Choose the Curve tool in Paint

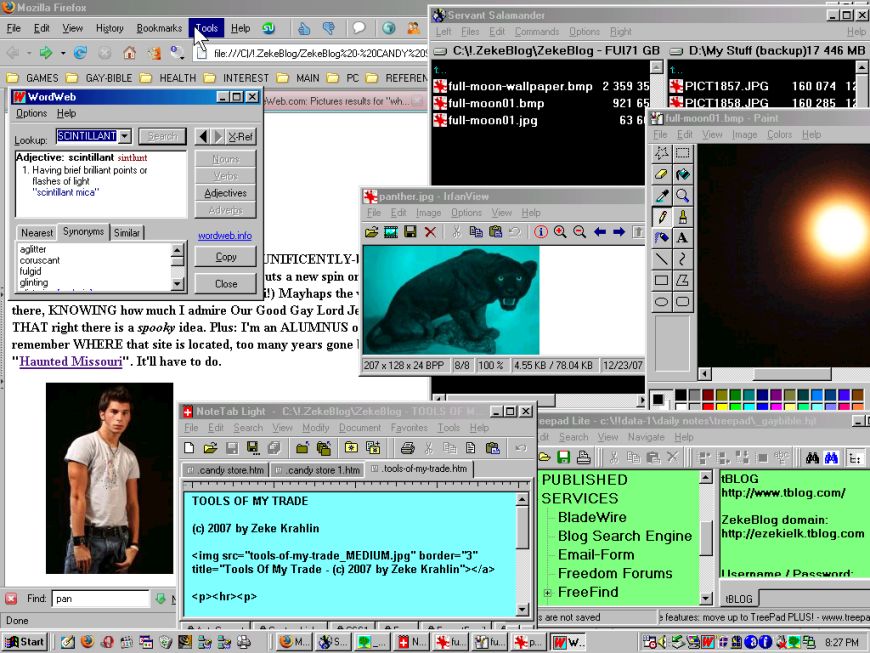pyautogui.click(x=682, y=259)
